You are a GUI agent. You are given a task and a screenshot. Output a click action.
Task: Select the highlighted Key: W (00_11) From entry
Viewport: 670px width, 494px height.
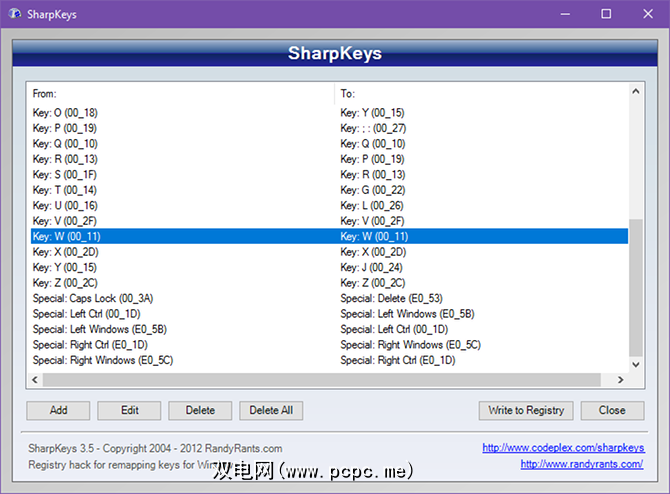pos(67,236)
